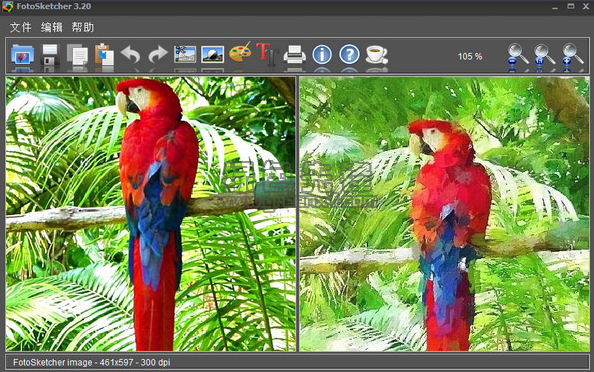Paste from clipboard icon
The image size is (594, 372).
104,55
